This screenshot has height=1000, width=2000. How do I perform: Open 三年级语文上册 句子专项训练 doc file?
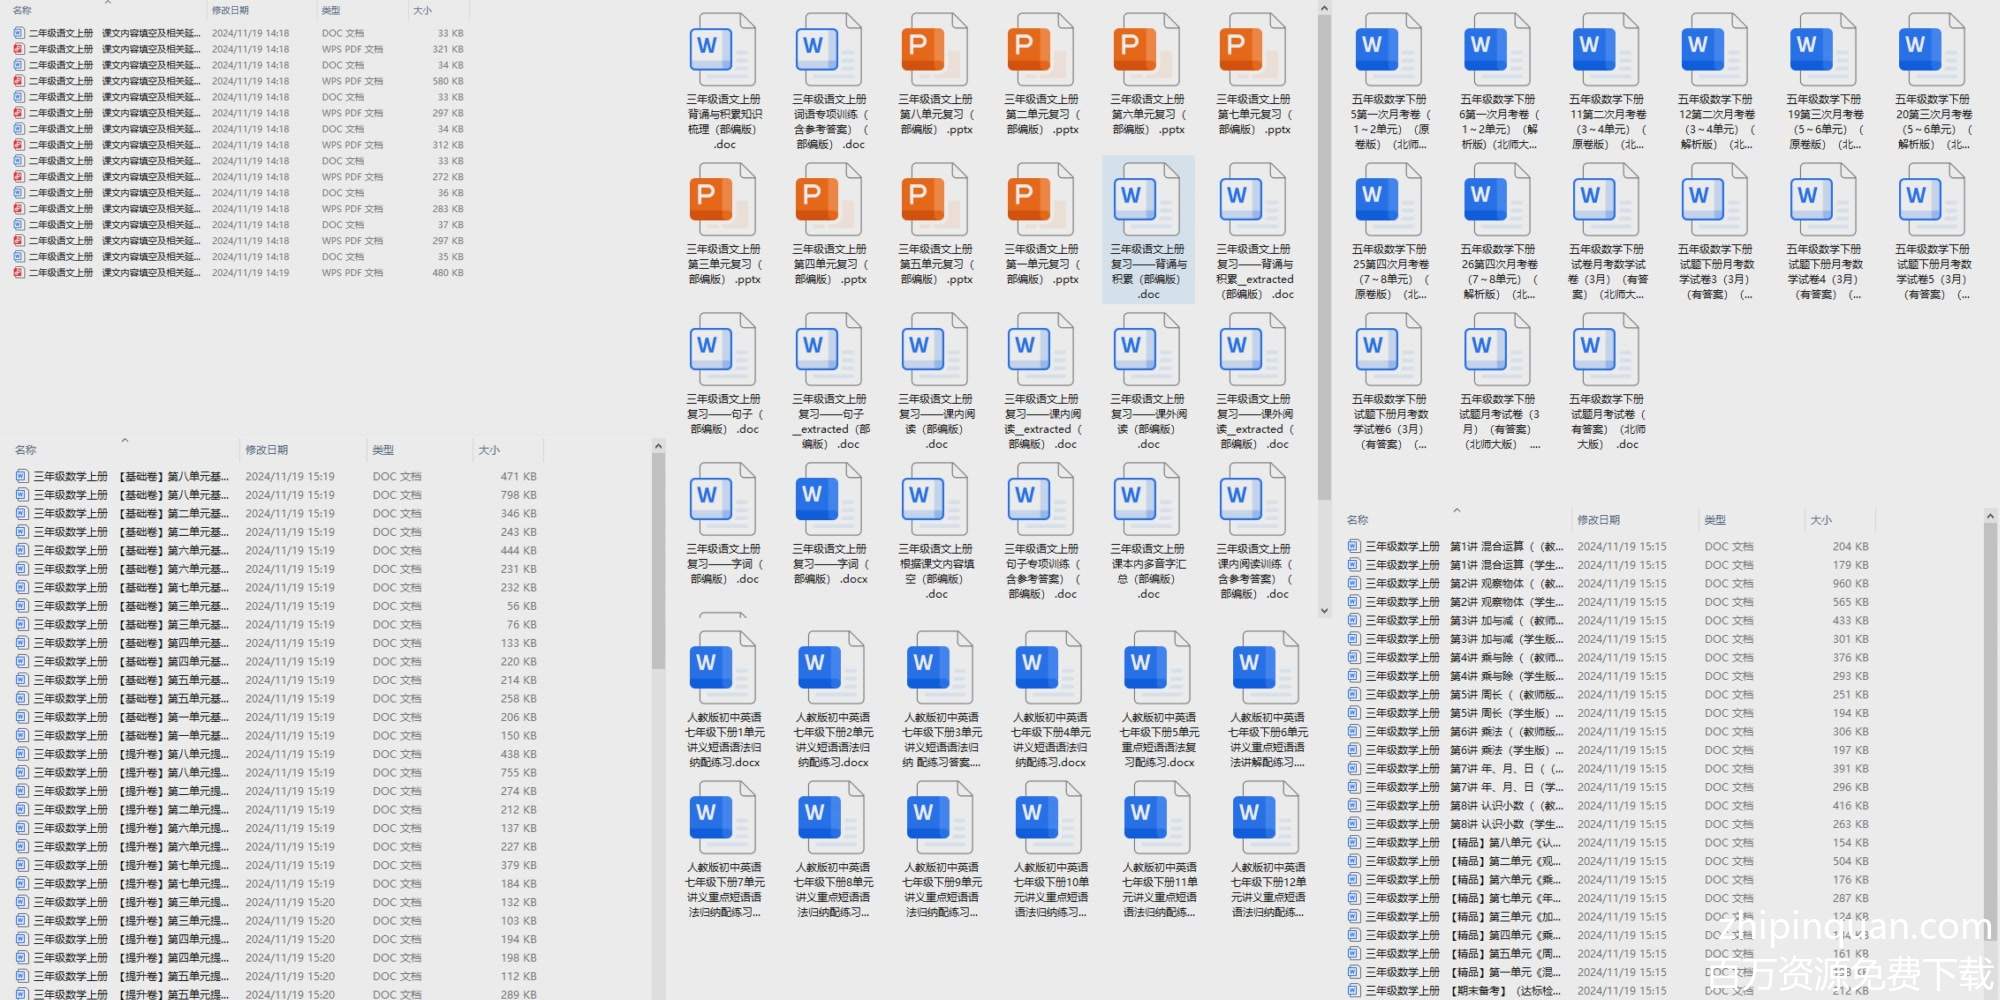1041,502
